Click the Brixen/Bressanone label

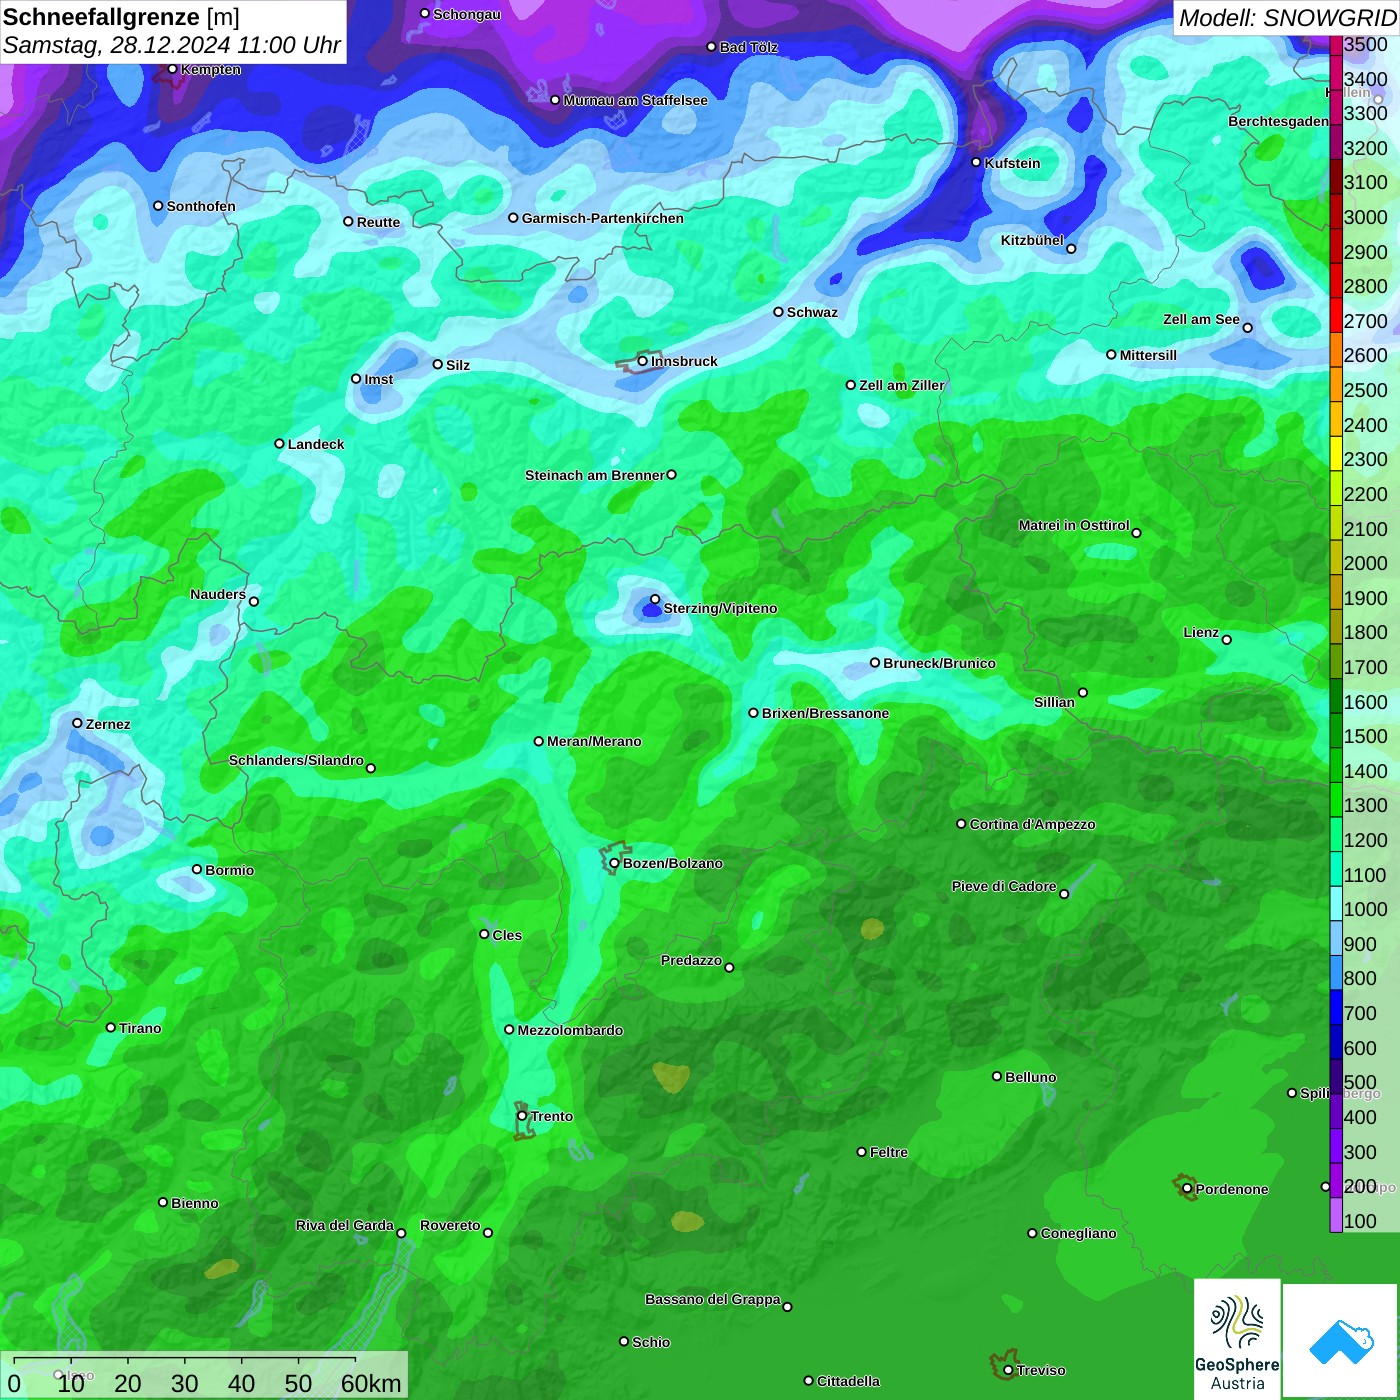pyautogui.click(x=825, y=713)
